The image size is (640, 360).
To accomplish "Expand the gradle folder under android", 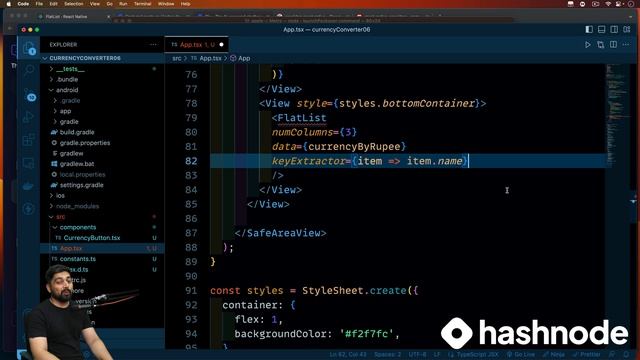I will tap(69, 122).
